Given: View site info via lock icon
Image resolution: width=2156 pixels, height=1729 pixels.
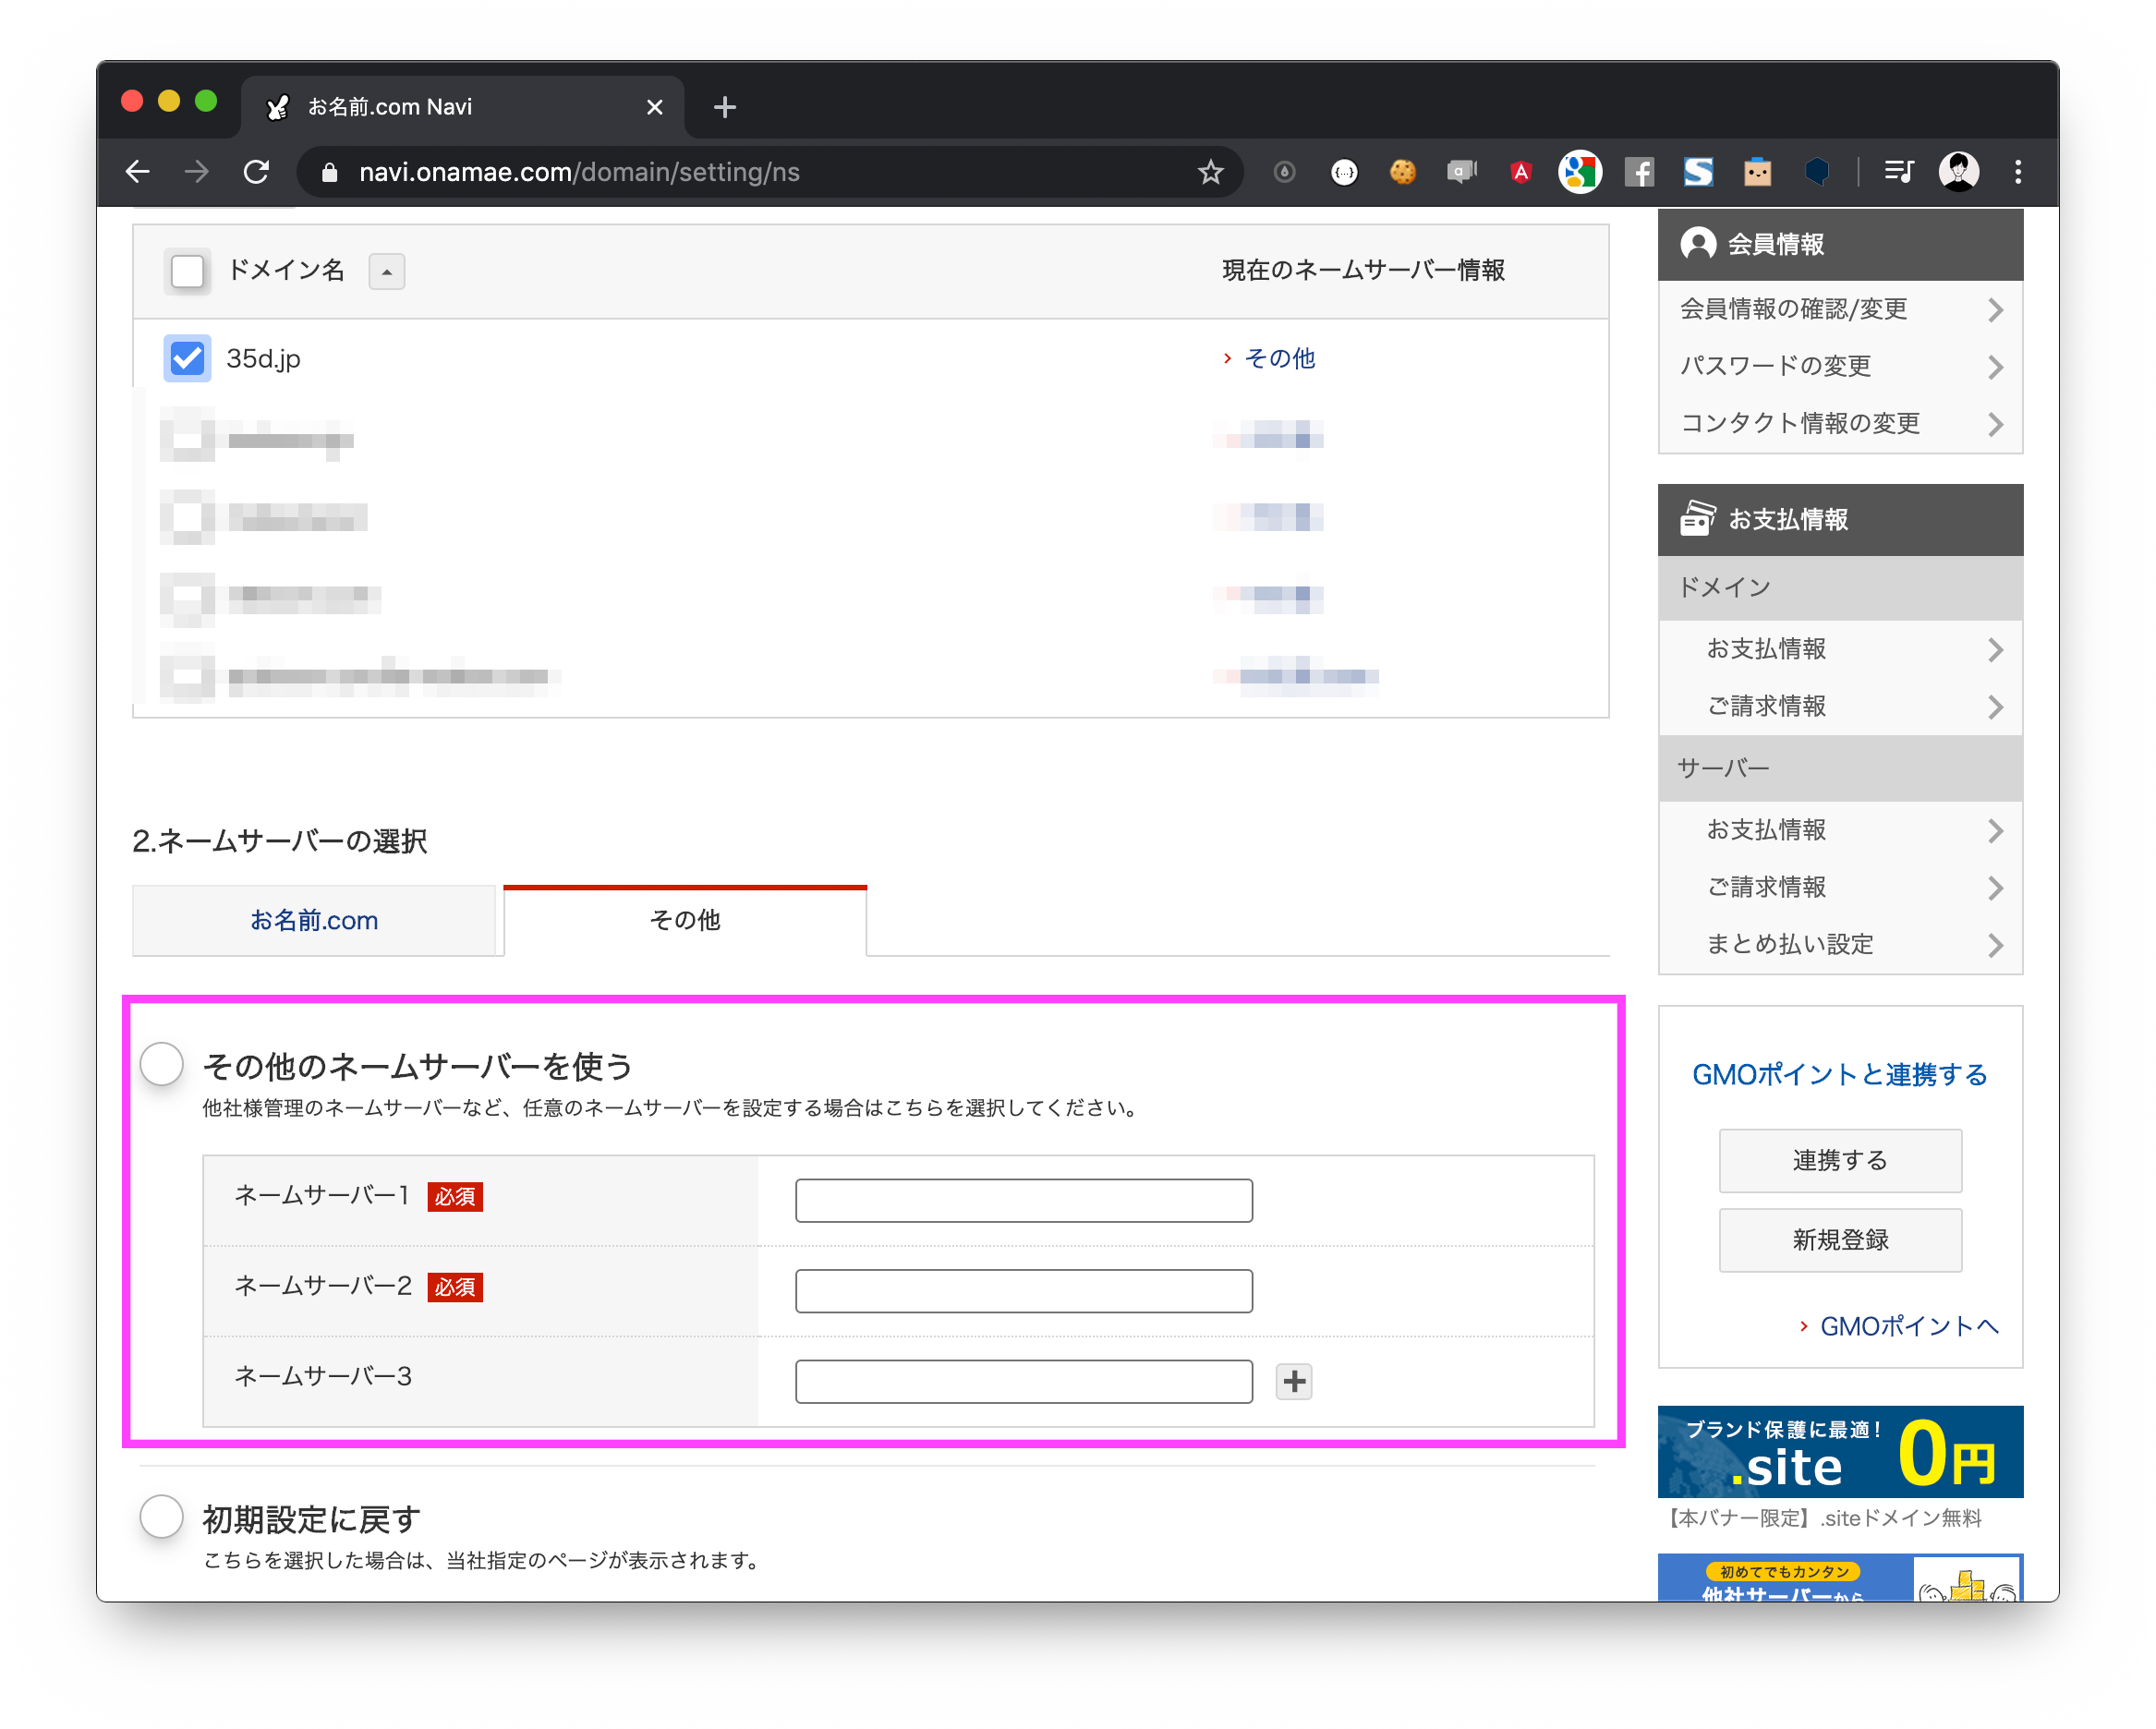Looking at the screenshot, I should click(329, 172).
